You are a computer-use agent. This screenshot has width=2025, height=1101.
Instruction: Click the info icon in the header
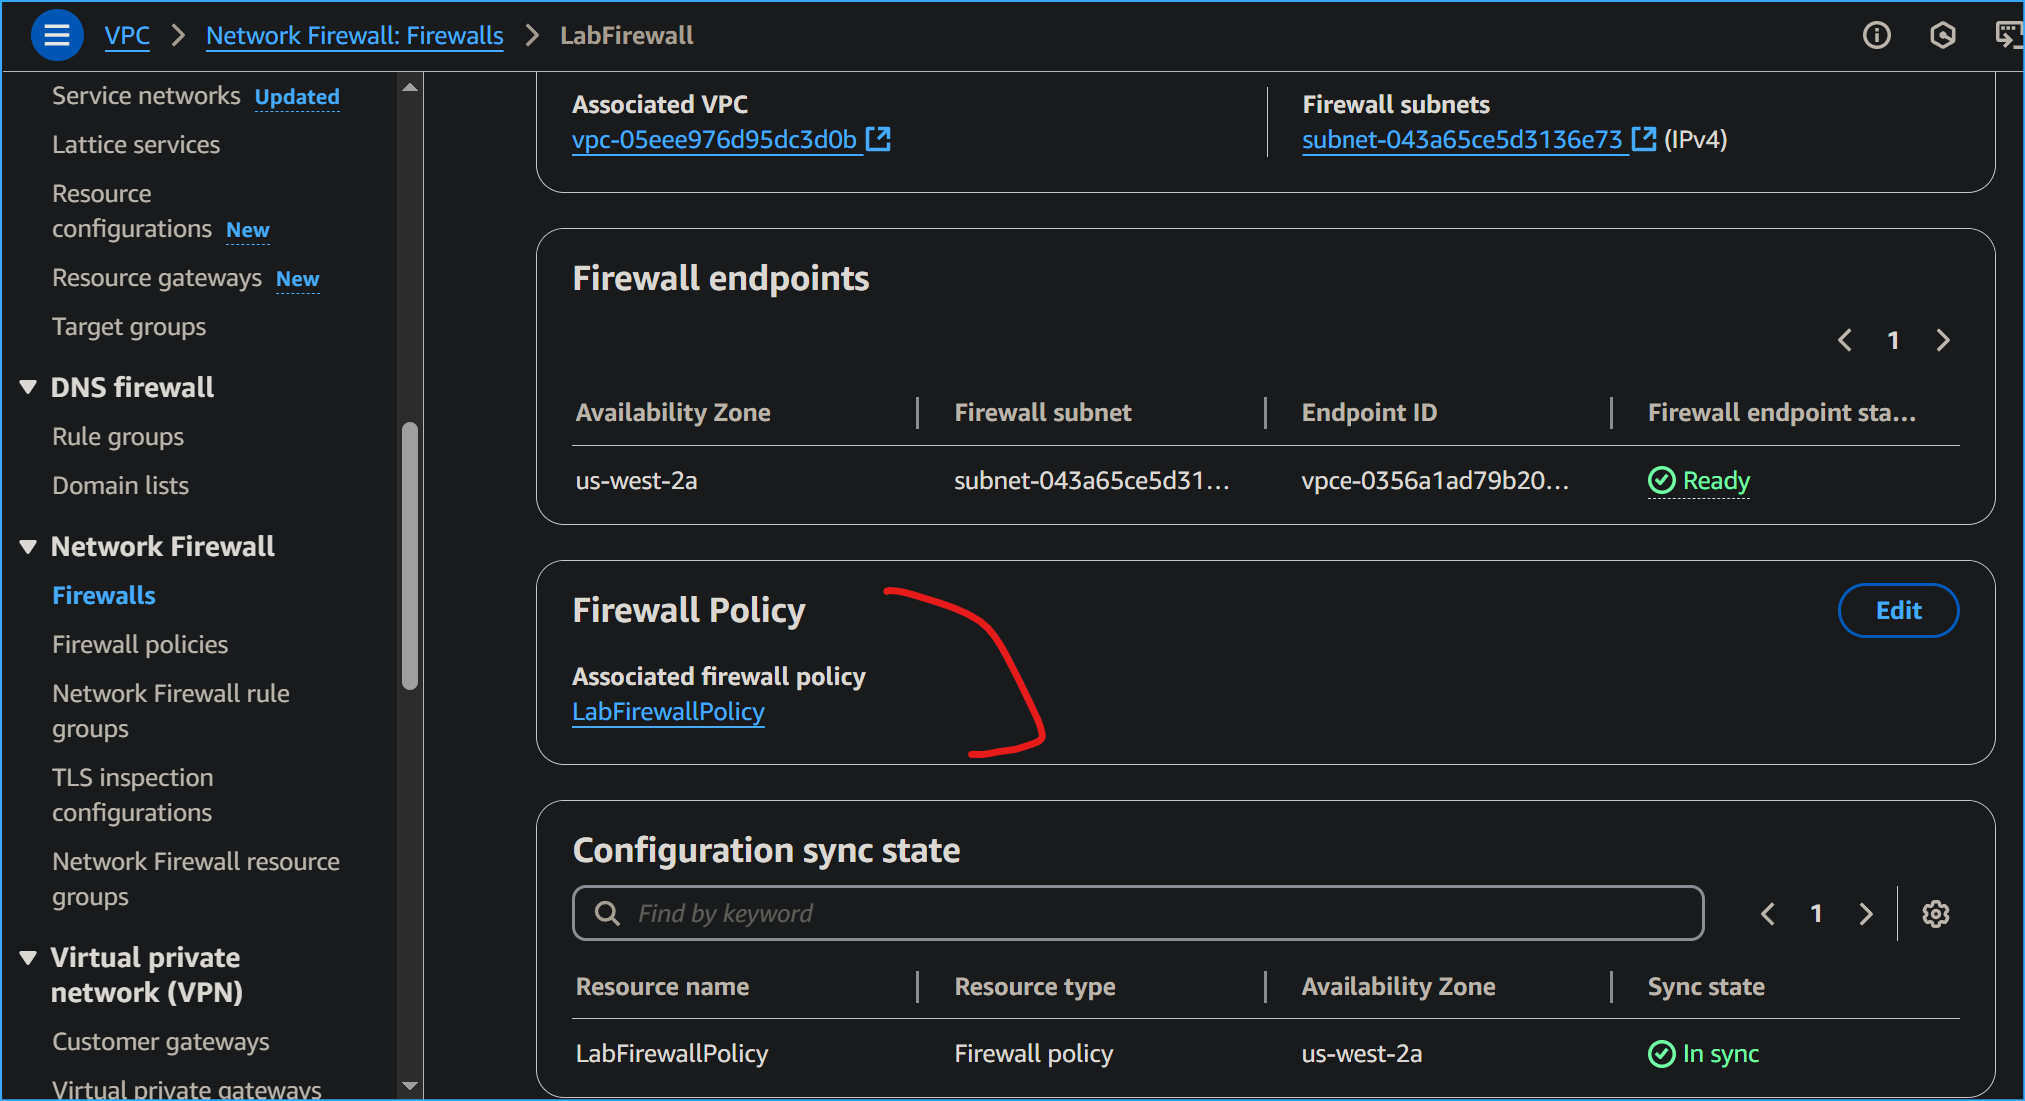(1878, 35)
